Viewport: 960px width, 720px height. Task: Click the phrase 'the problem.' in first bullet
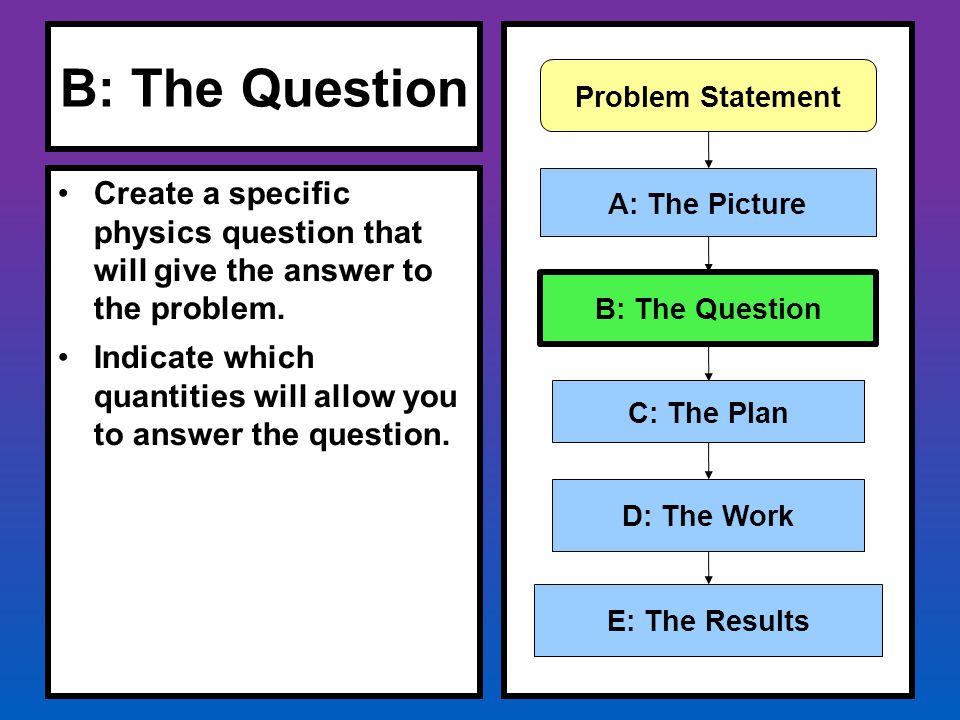click(189, 309)
